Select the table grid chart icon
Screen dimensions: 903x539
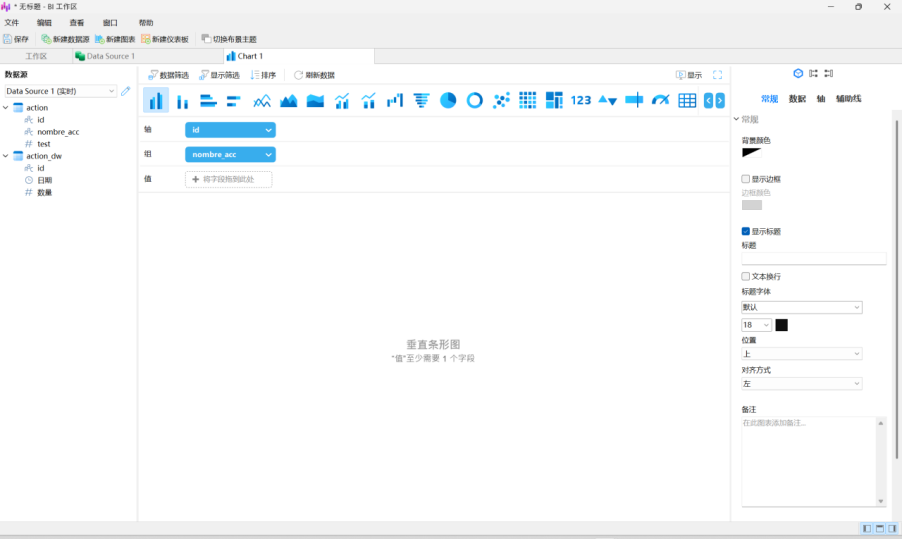click(687, 100)
